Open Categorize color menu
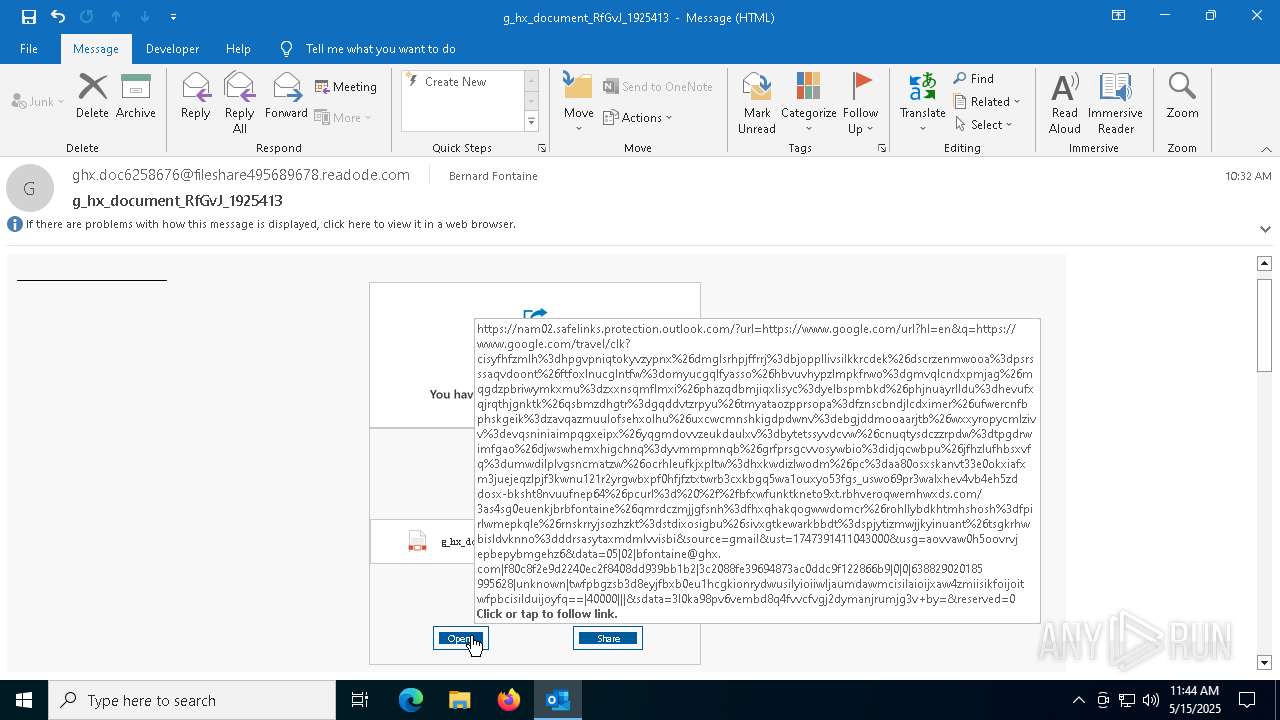Image resolution: width=1280 pixels, height=720 pixels. [x=808, y=103]
